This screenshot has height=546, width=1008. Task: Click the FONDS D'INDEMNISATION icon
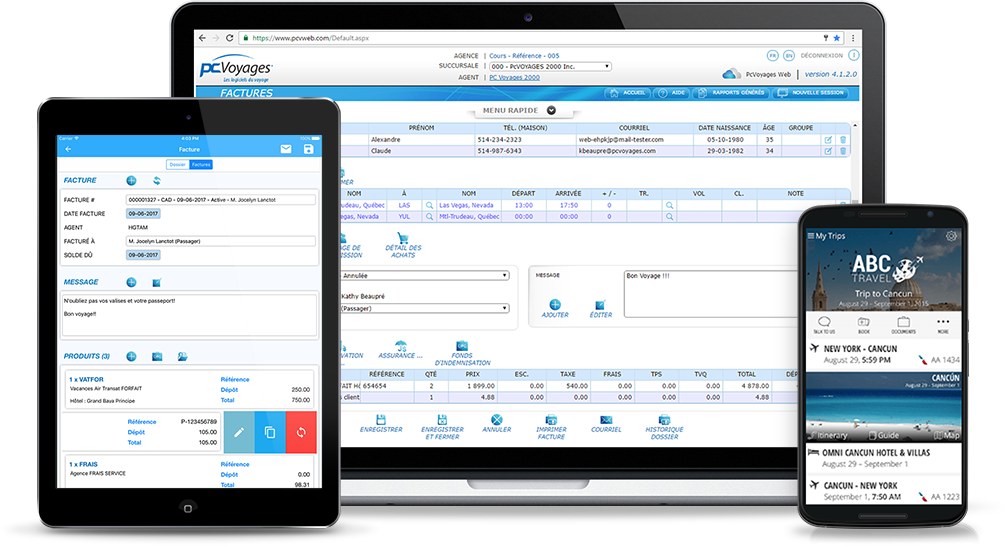click(462, 345)
